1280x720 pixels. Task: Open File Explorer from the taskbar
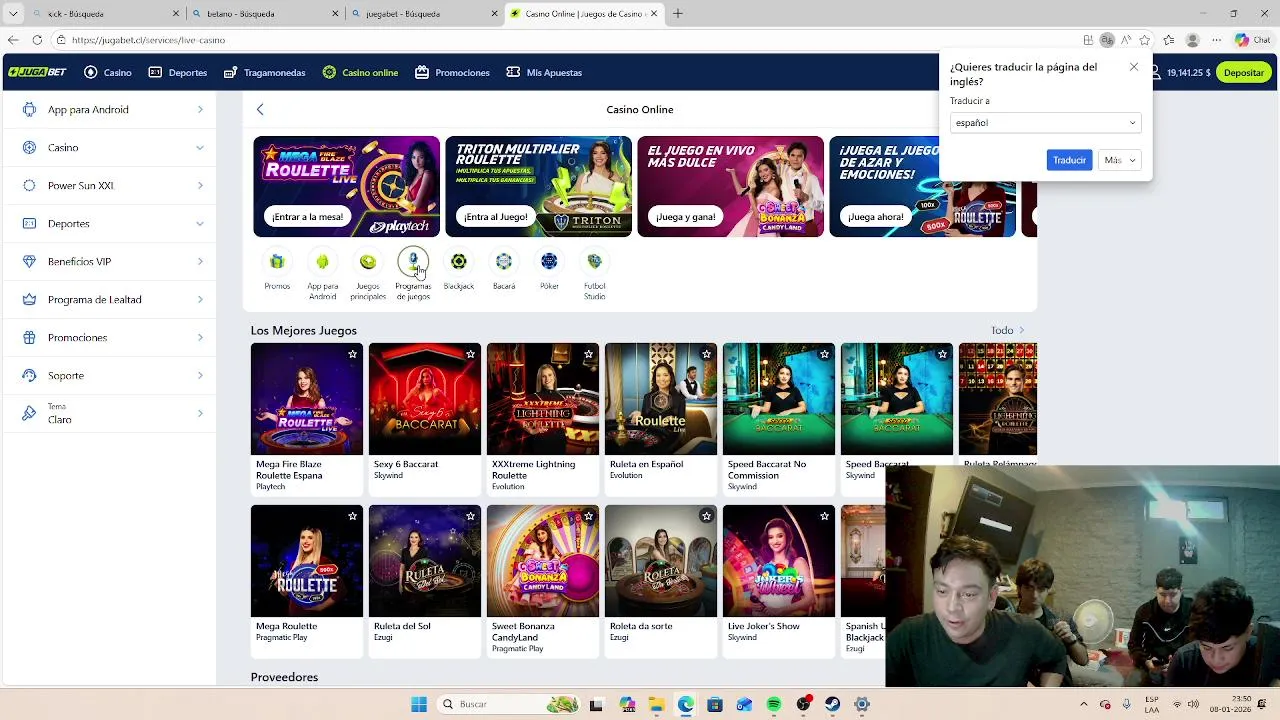[656, 704]
